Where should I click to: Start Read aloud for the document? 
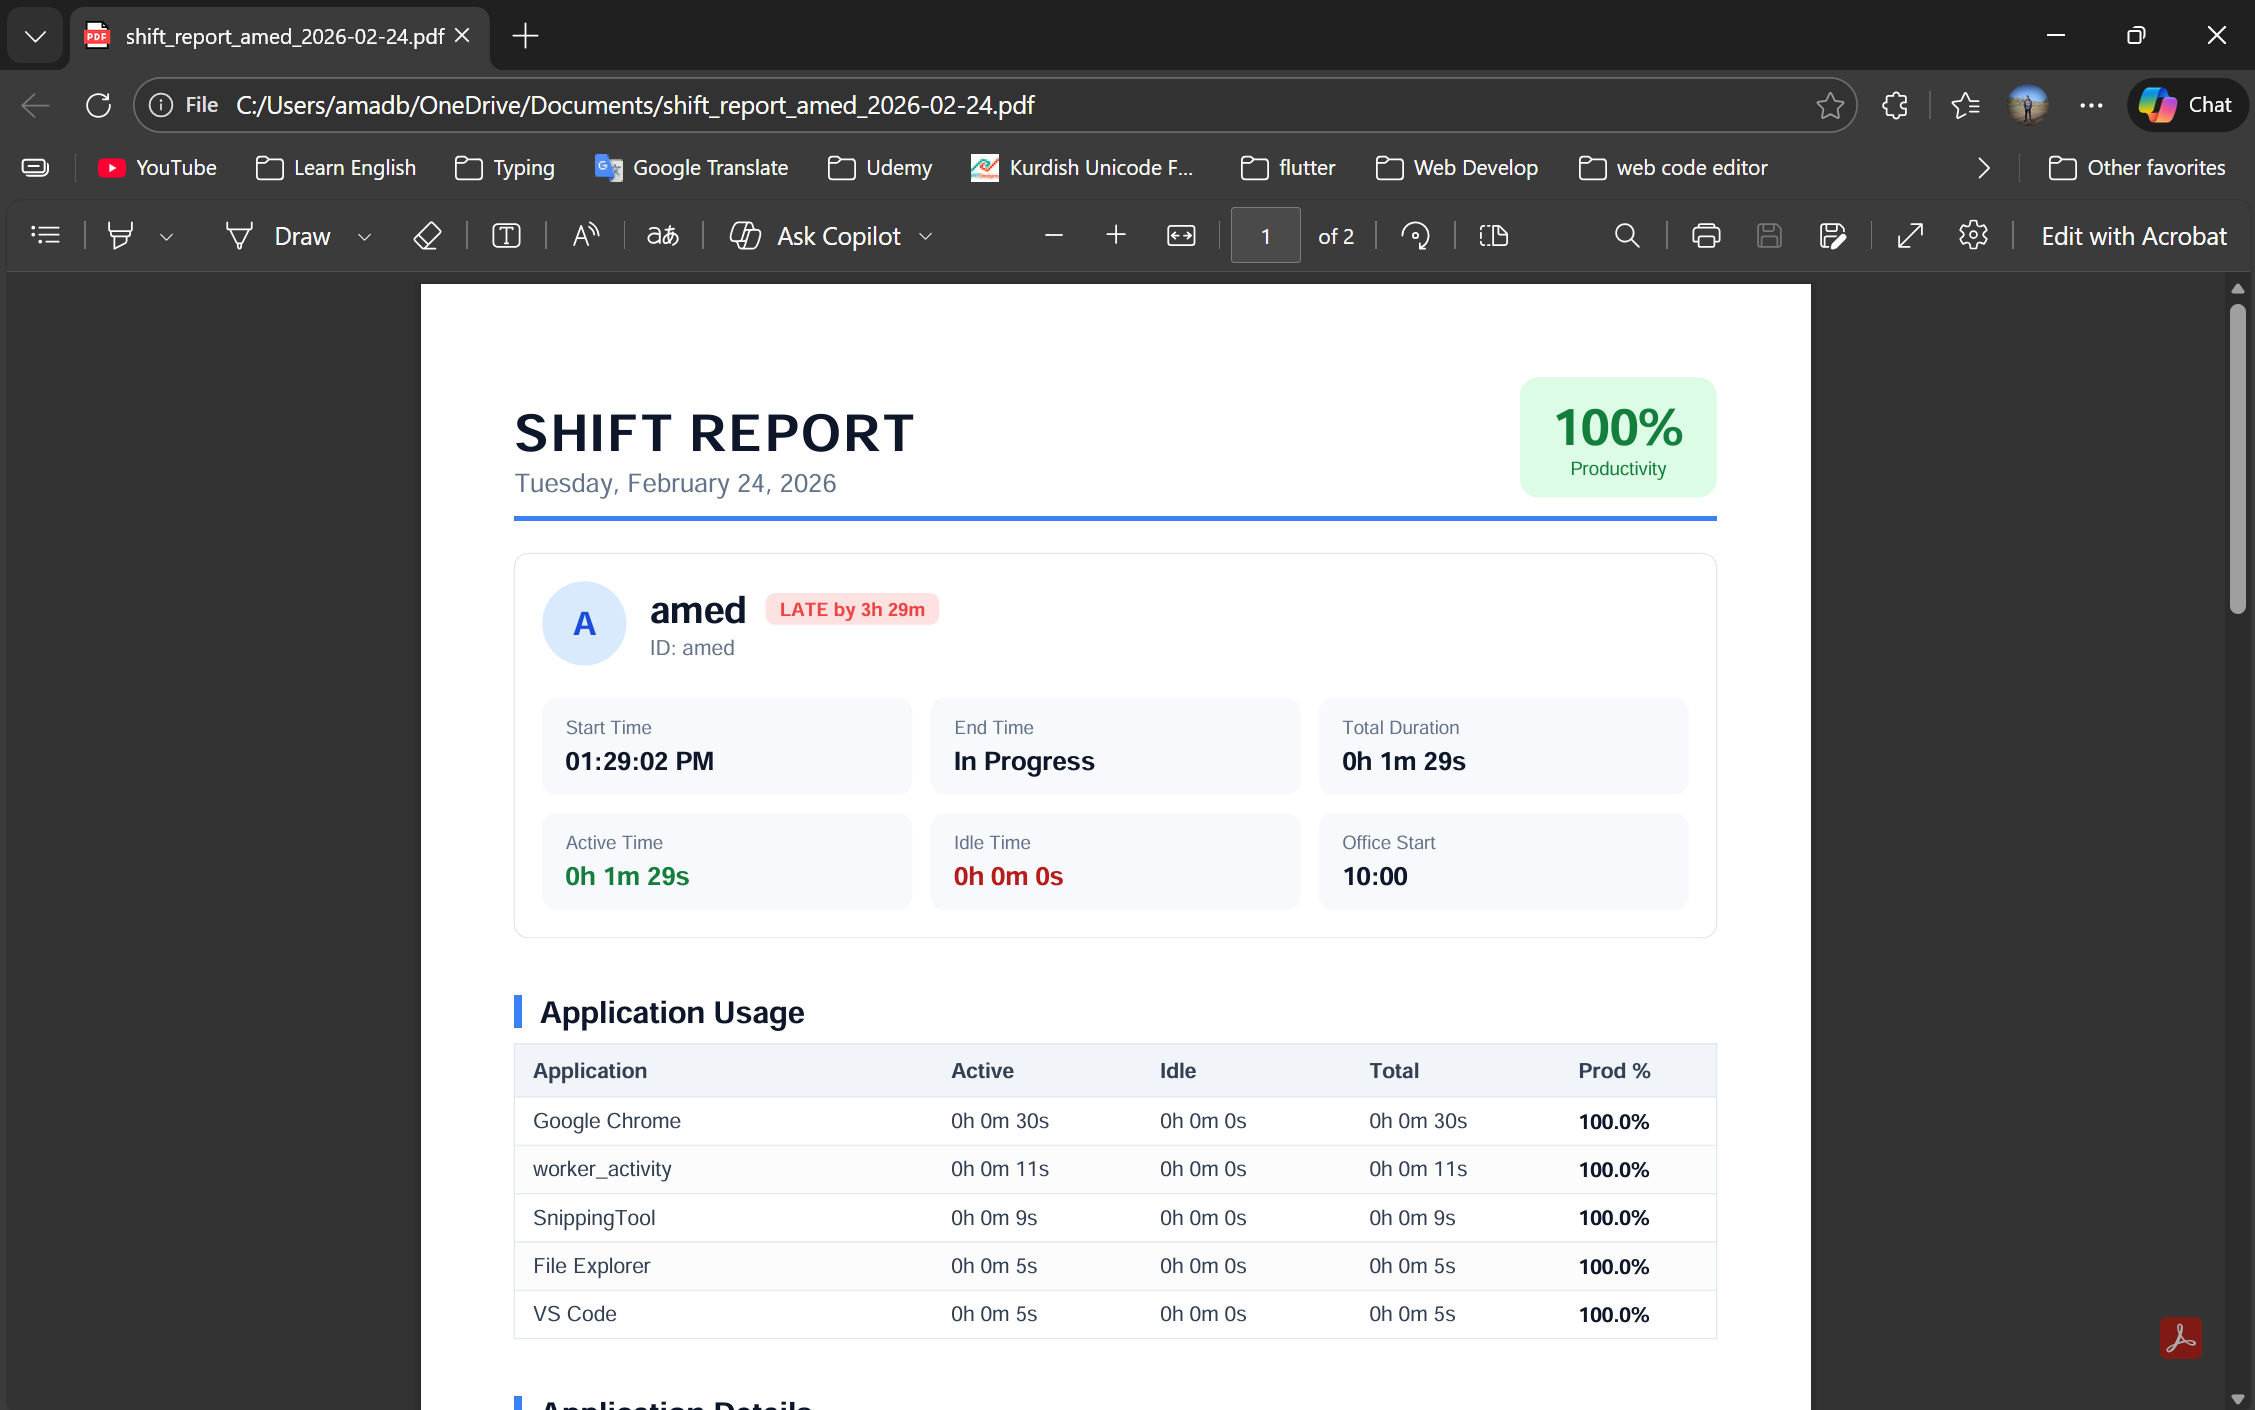point(586,235)
